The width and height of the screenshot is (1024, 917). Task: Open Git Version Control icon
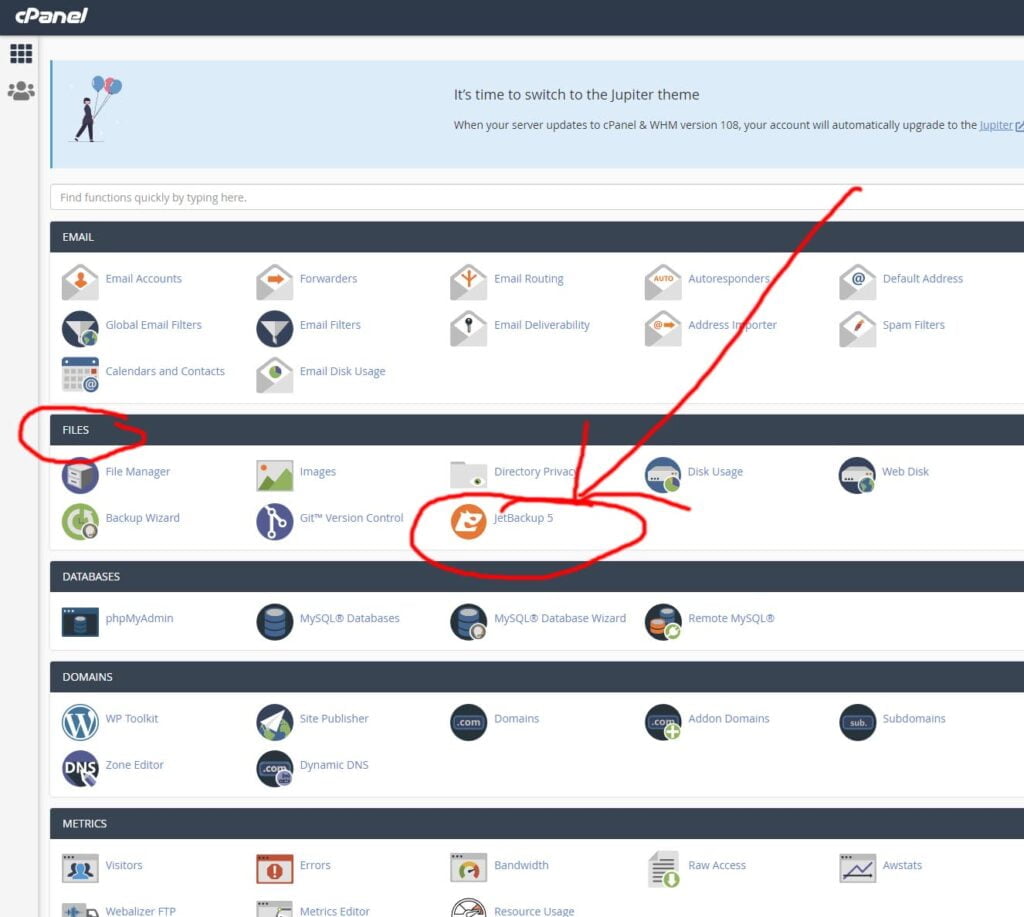pos(274,521)
